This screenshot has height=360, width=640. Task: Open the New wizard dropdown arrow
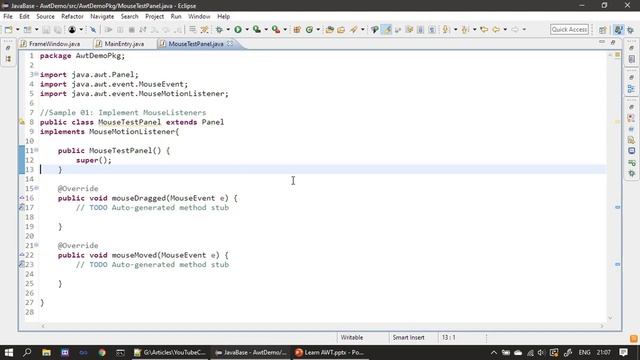pos(17,29)
